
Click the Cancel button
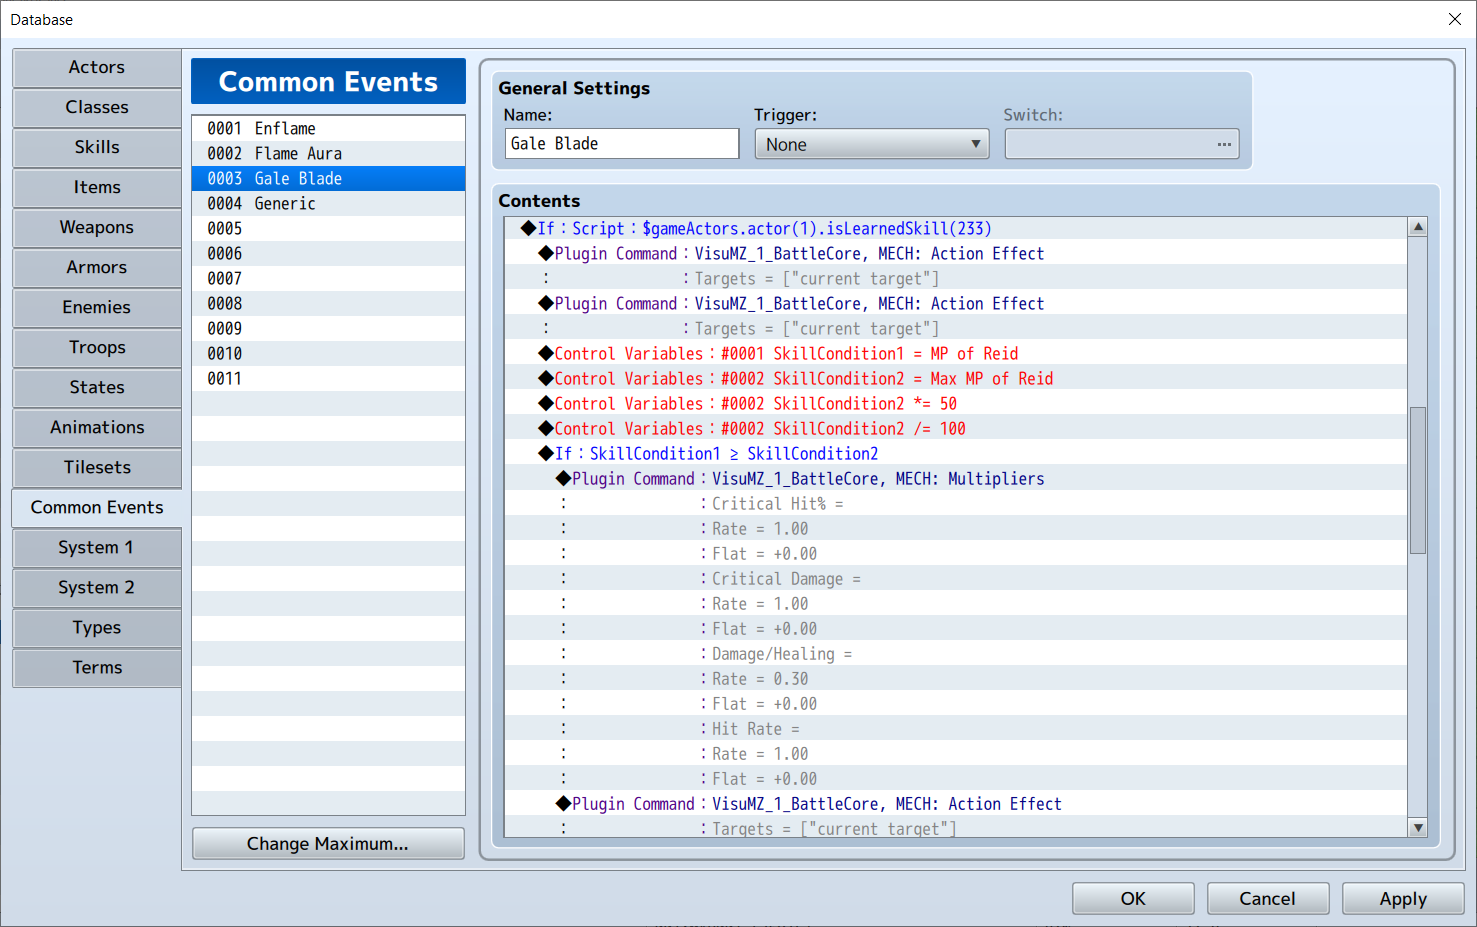click(1268, 899)
